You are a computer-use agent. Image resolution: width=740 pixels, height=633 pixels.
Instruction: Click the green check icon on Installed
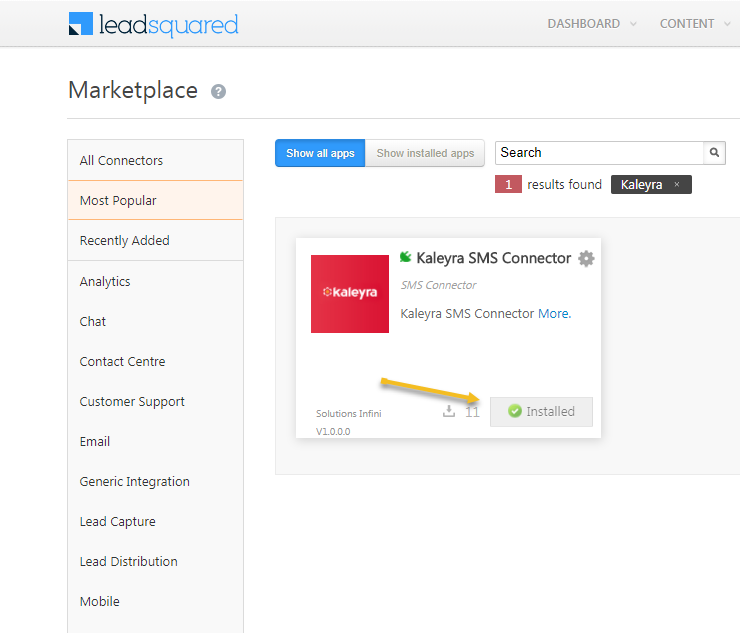pos(514,411)
